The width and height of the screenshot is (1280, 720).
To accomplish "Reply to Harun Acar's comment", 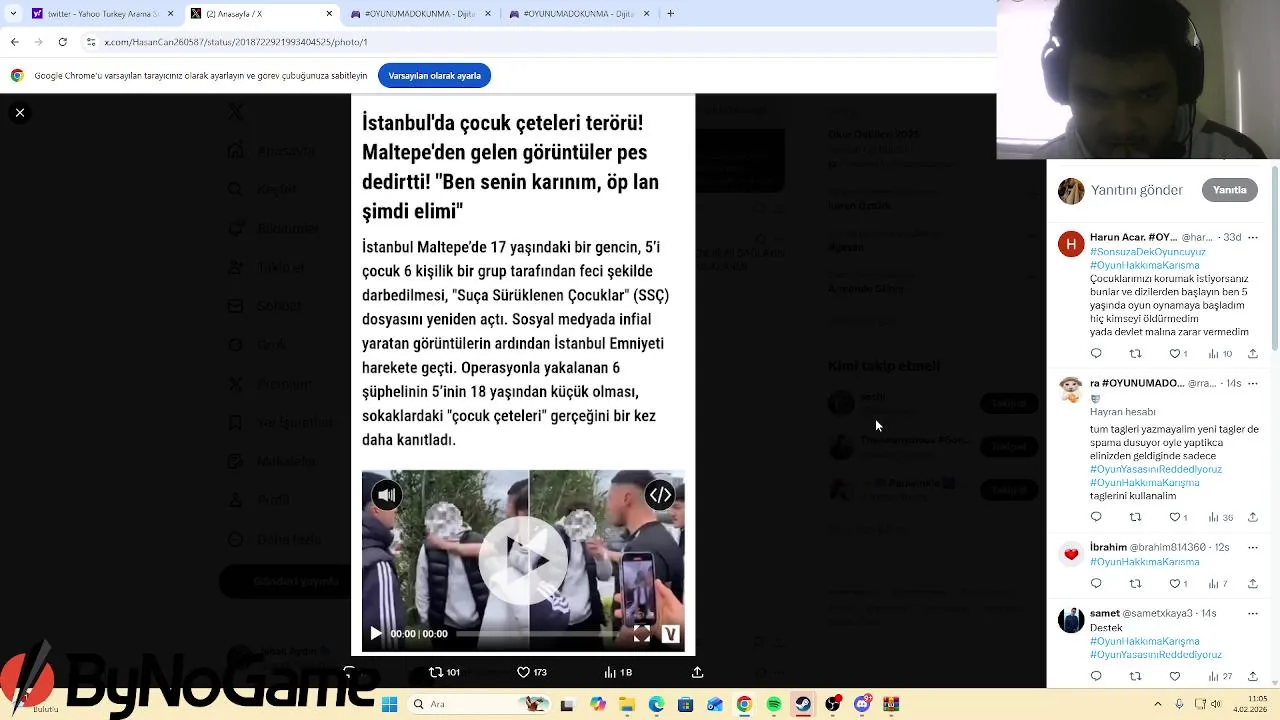I will 1096,353.
